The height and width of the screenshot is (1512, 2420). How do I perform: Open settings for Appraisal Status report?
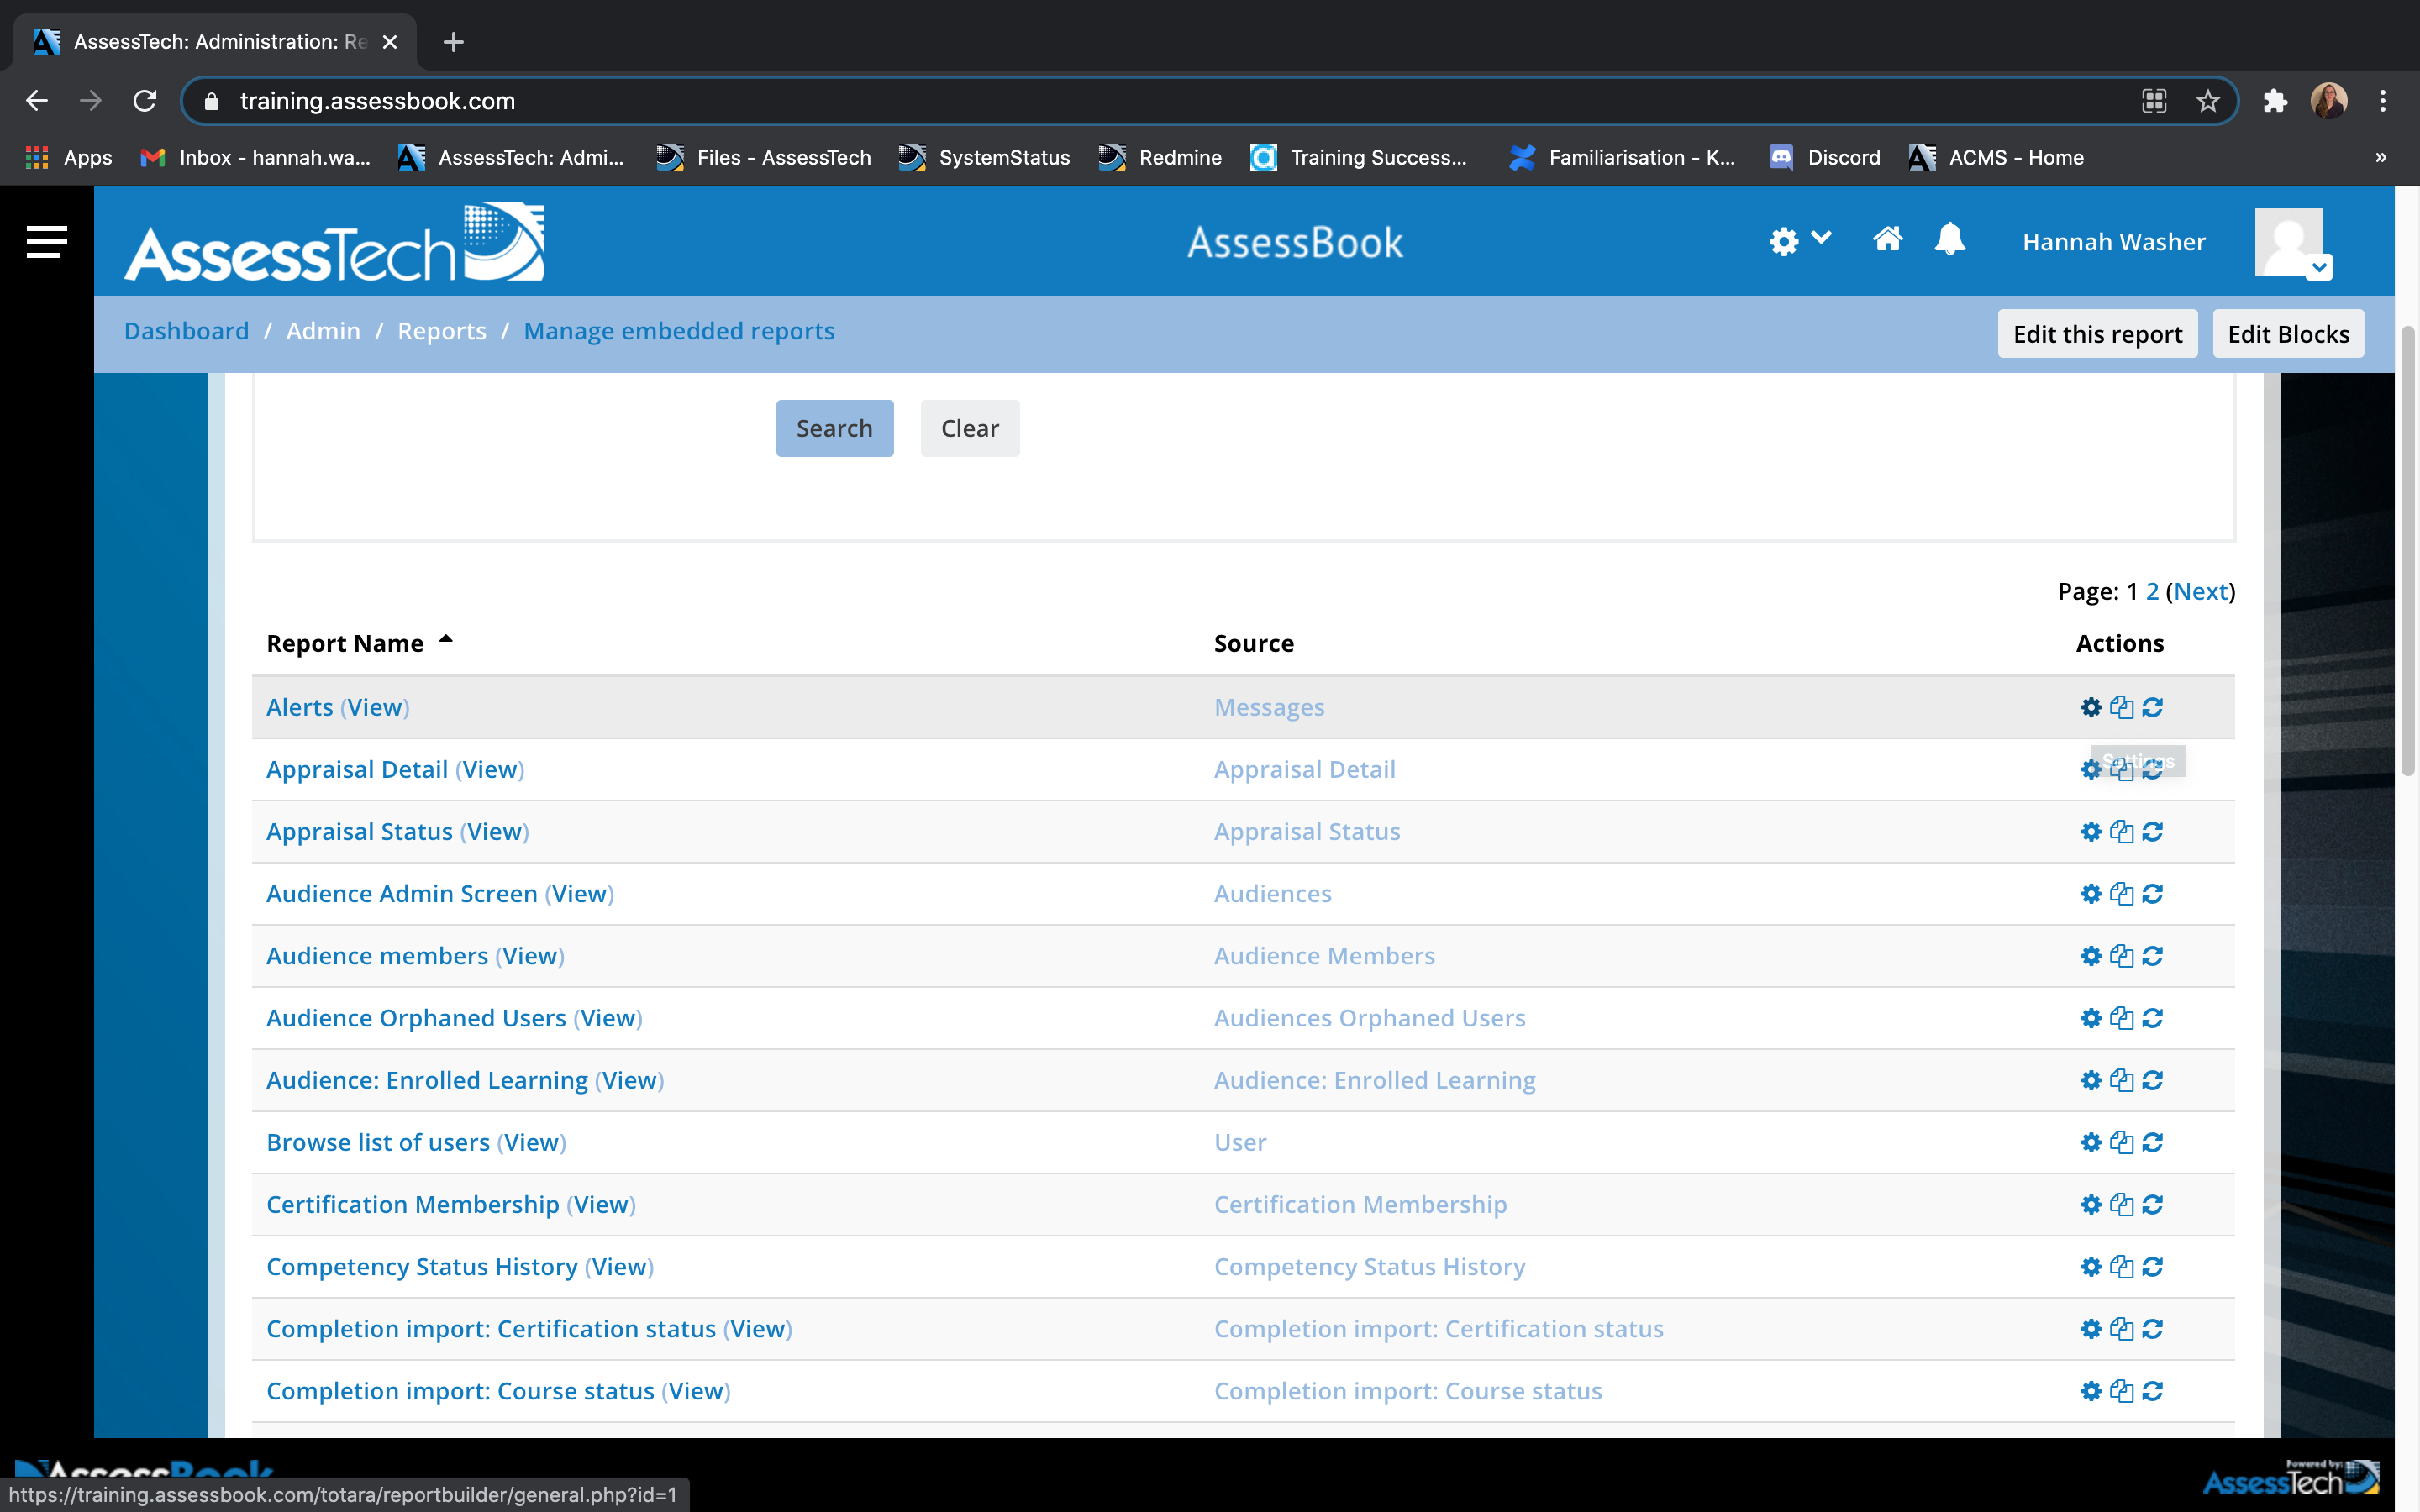[2091, 831]
